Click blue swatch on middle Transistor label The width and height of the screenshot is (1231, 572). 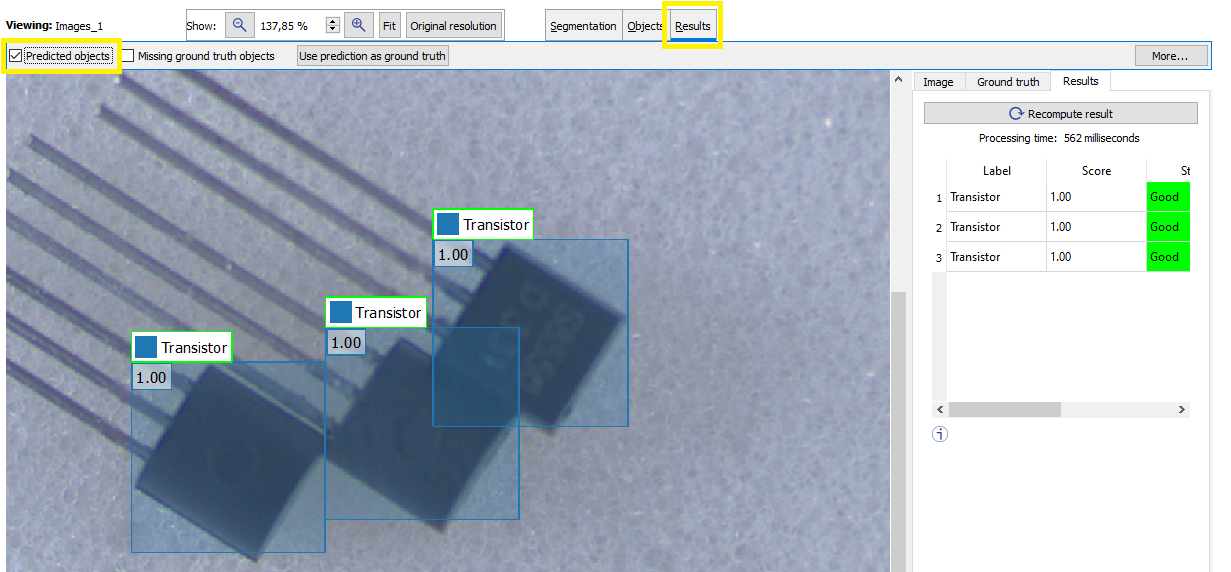point(340,312)
